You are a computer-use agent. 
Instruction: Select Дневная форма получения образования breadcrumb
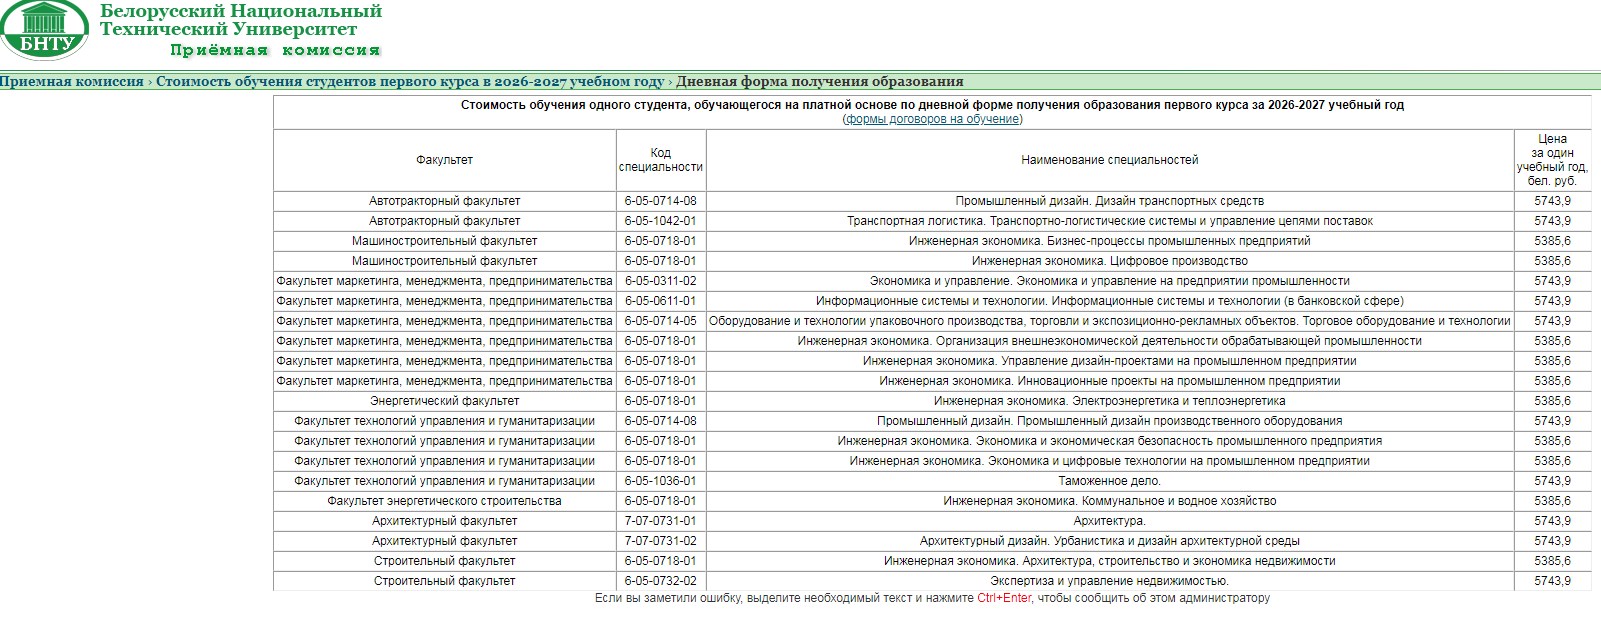tap(820, 82)
